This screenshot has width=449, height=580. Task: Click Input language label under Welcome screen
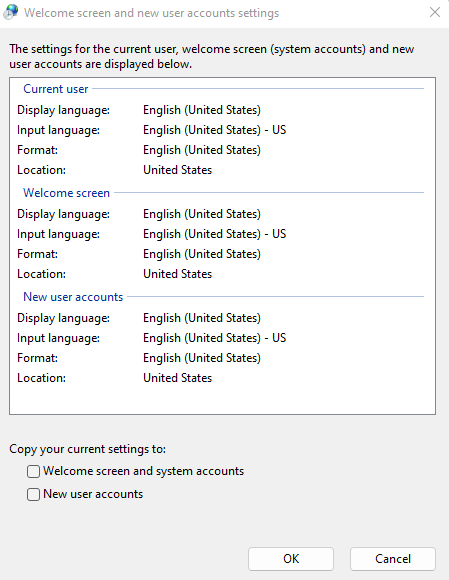58,234
